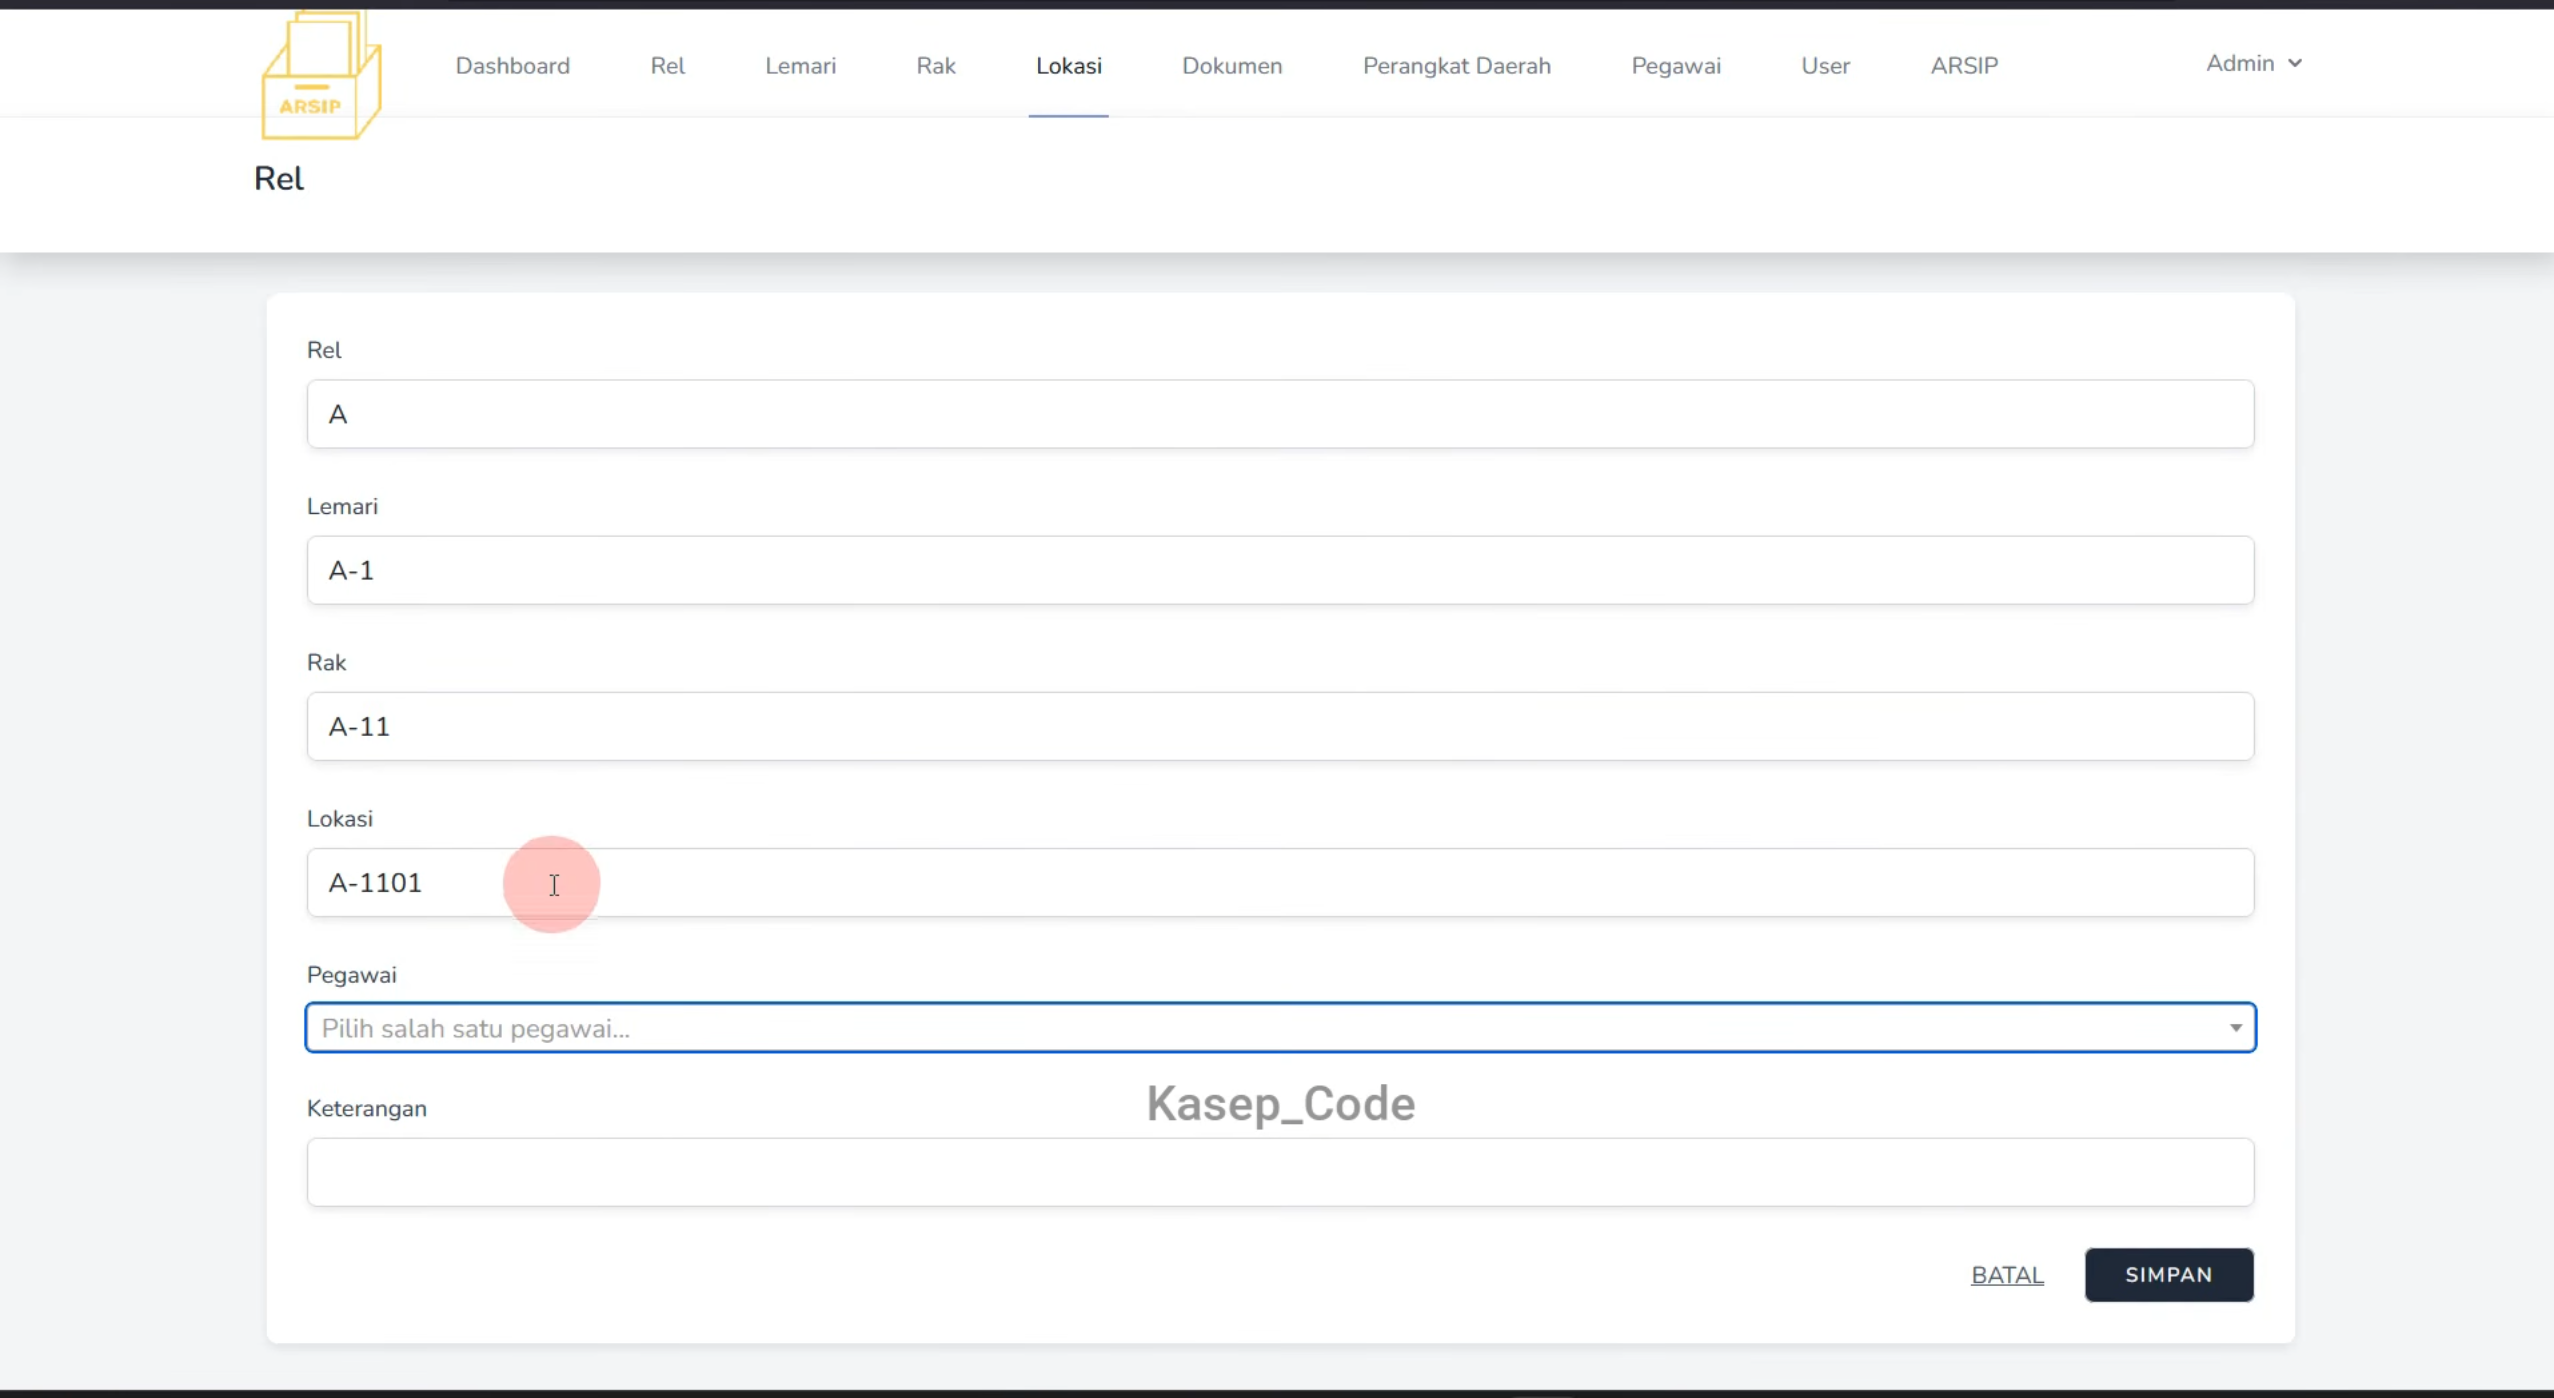Open Perangkat Daerah in navigation
The width and height of the screenshot is (2554, 1398).
point(1456,66)
